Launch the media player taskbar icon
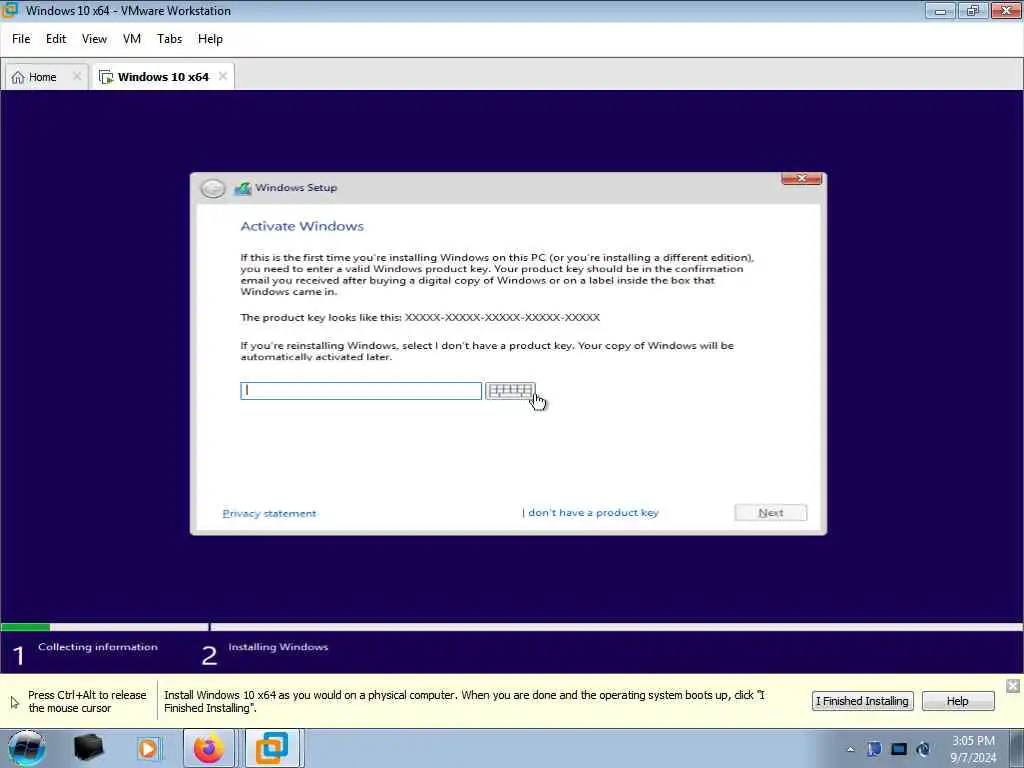 coord(148,748)
